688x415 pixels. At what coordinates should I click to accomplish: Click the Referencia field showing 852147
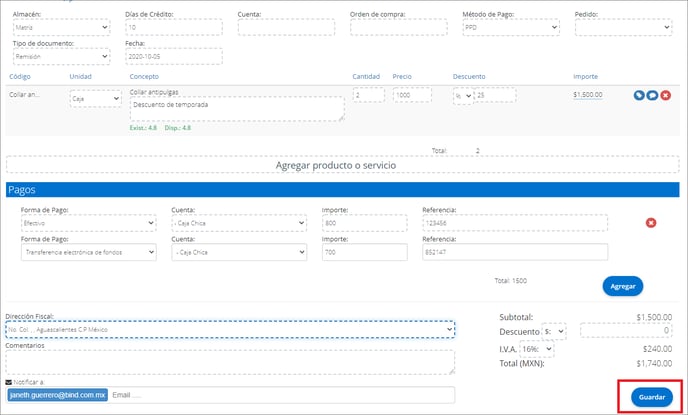point(515,252)
